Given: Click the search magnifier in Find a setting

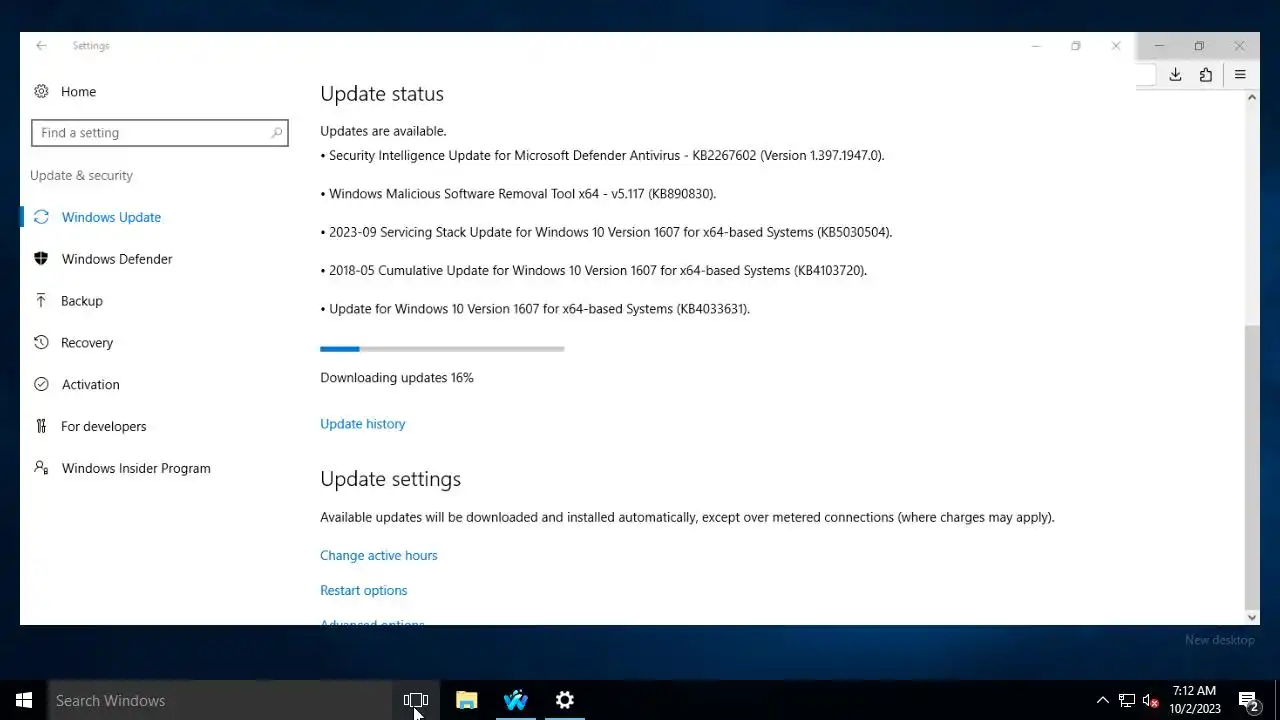Looking at the screenshot, I should tap(277, 133).
